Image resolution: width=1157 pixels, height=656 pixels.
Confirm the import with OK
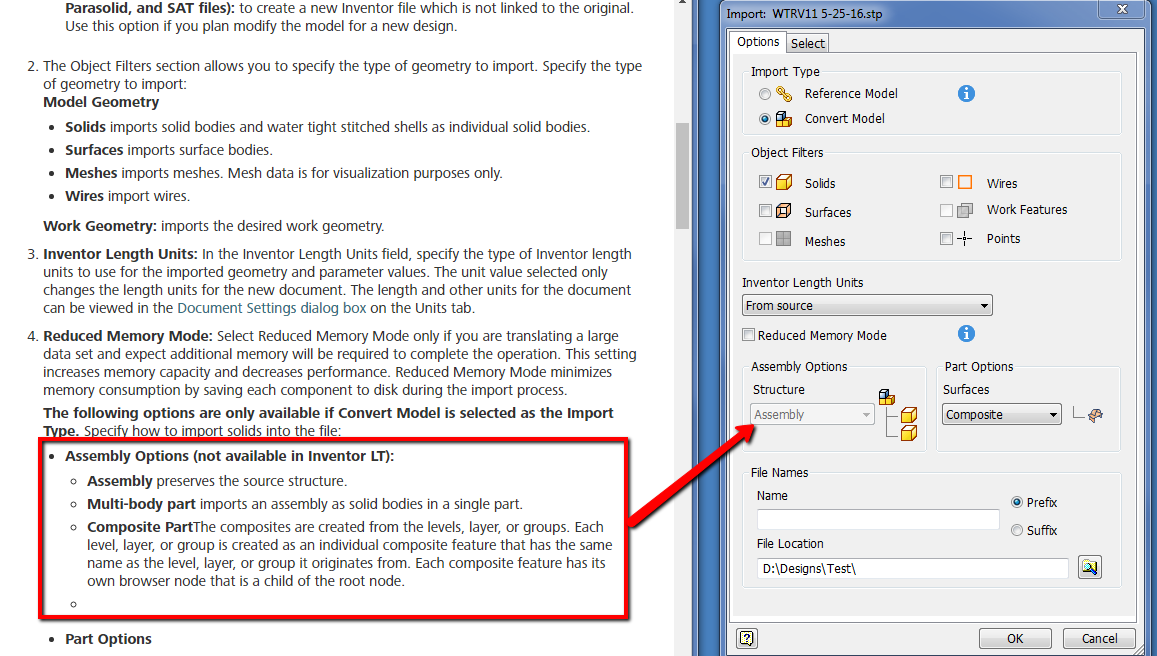[1014, 638]
